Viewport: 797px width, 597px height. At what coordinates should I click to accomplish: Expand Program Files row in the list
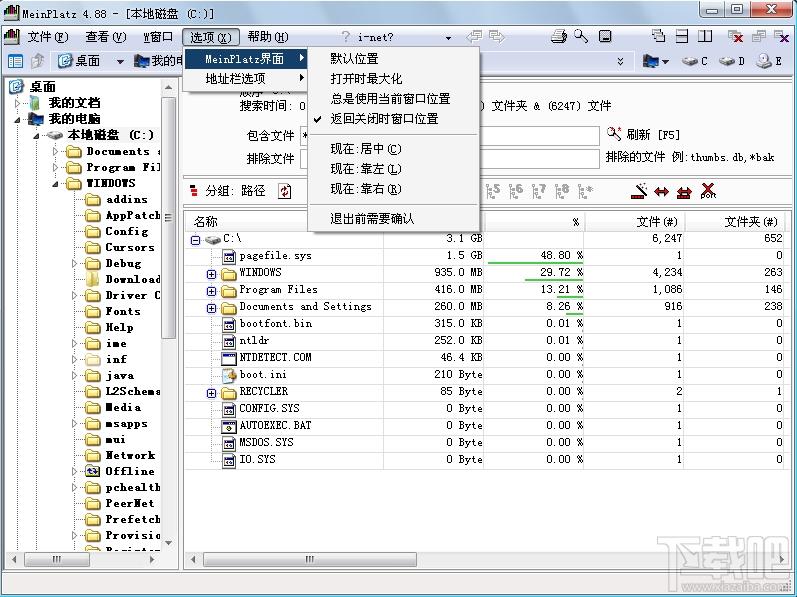211,291
